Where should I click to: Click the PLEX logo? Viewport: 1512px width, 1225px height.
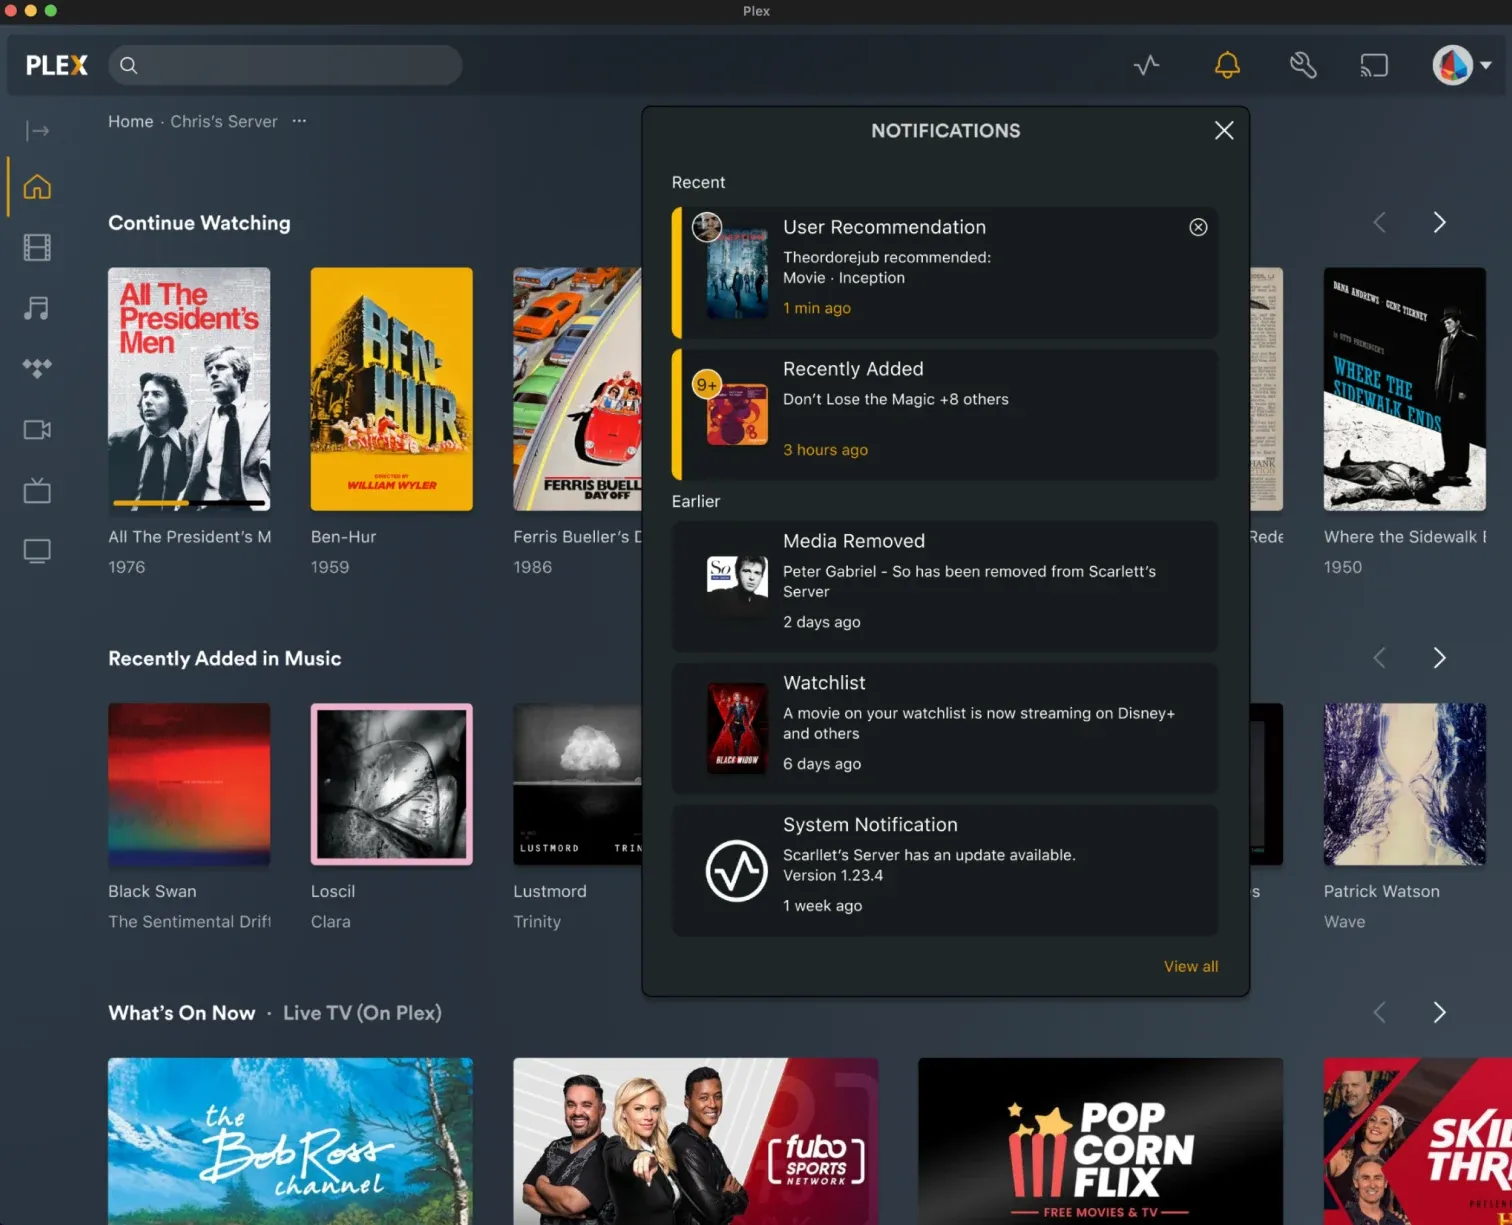click(57, 66)
